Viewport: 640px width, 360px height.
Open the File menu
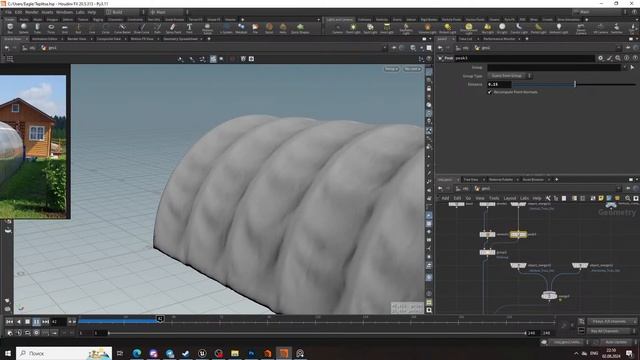(x=8, y=12)
